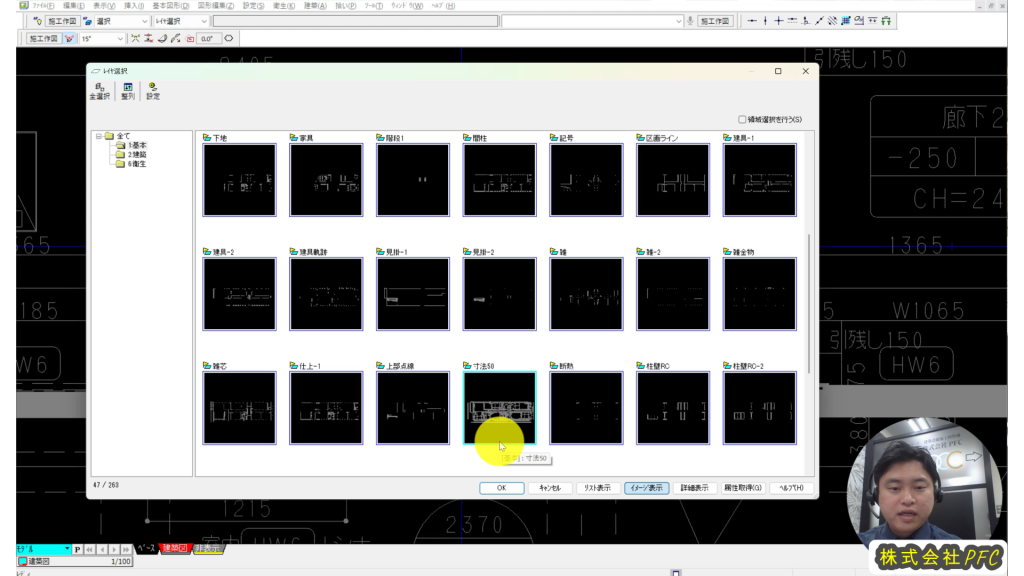Screen dimensions: 1024x576
Task: Click the layer list vertical scrollbar
Action: pyautogui.click(x=810, y=300)
